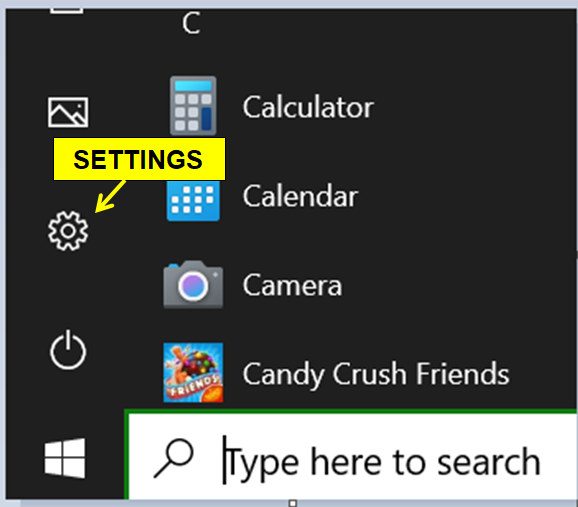This screenshot has width=578, height=507.
Task: Click the partially visible Documents icon at top
Action: [x=67, y=11]
